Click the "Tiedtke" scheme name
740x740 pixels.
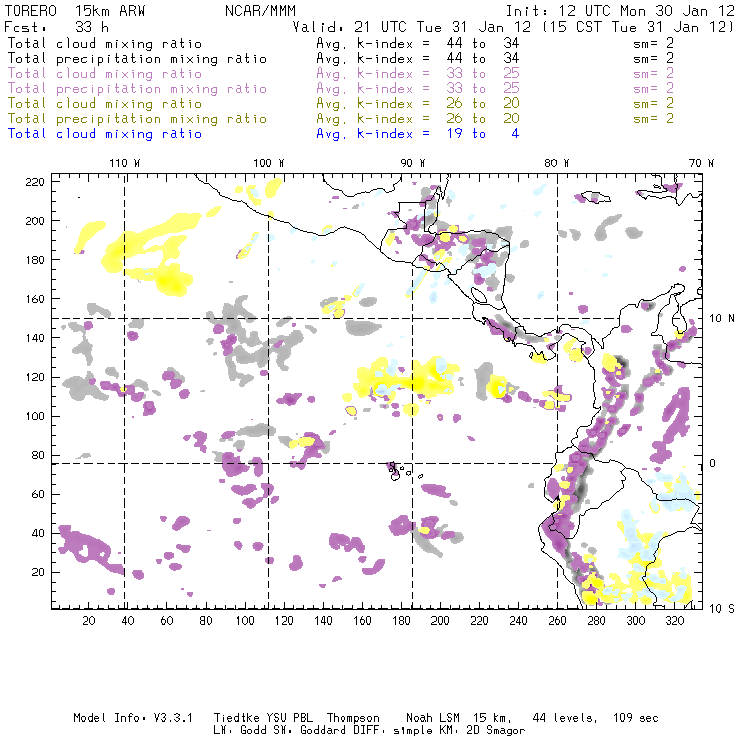237,718
